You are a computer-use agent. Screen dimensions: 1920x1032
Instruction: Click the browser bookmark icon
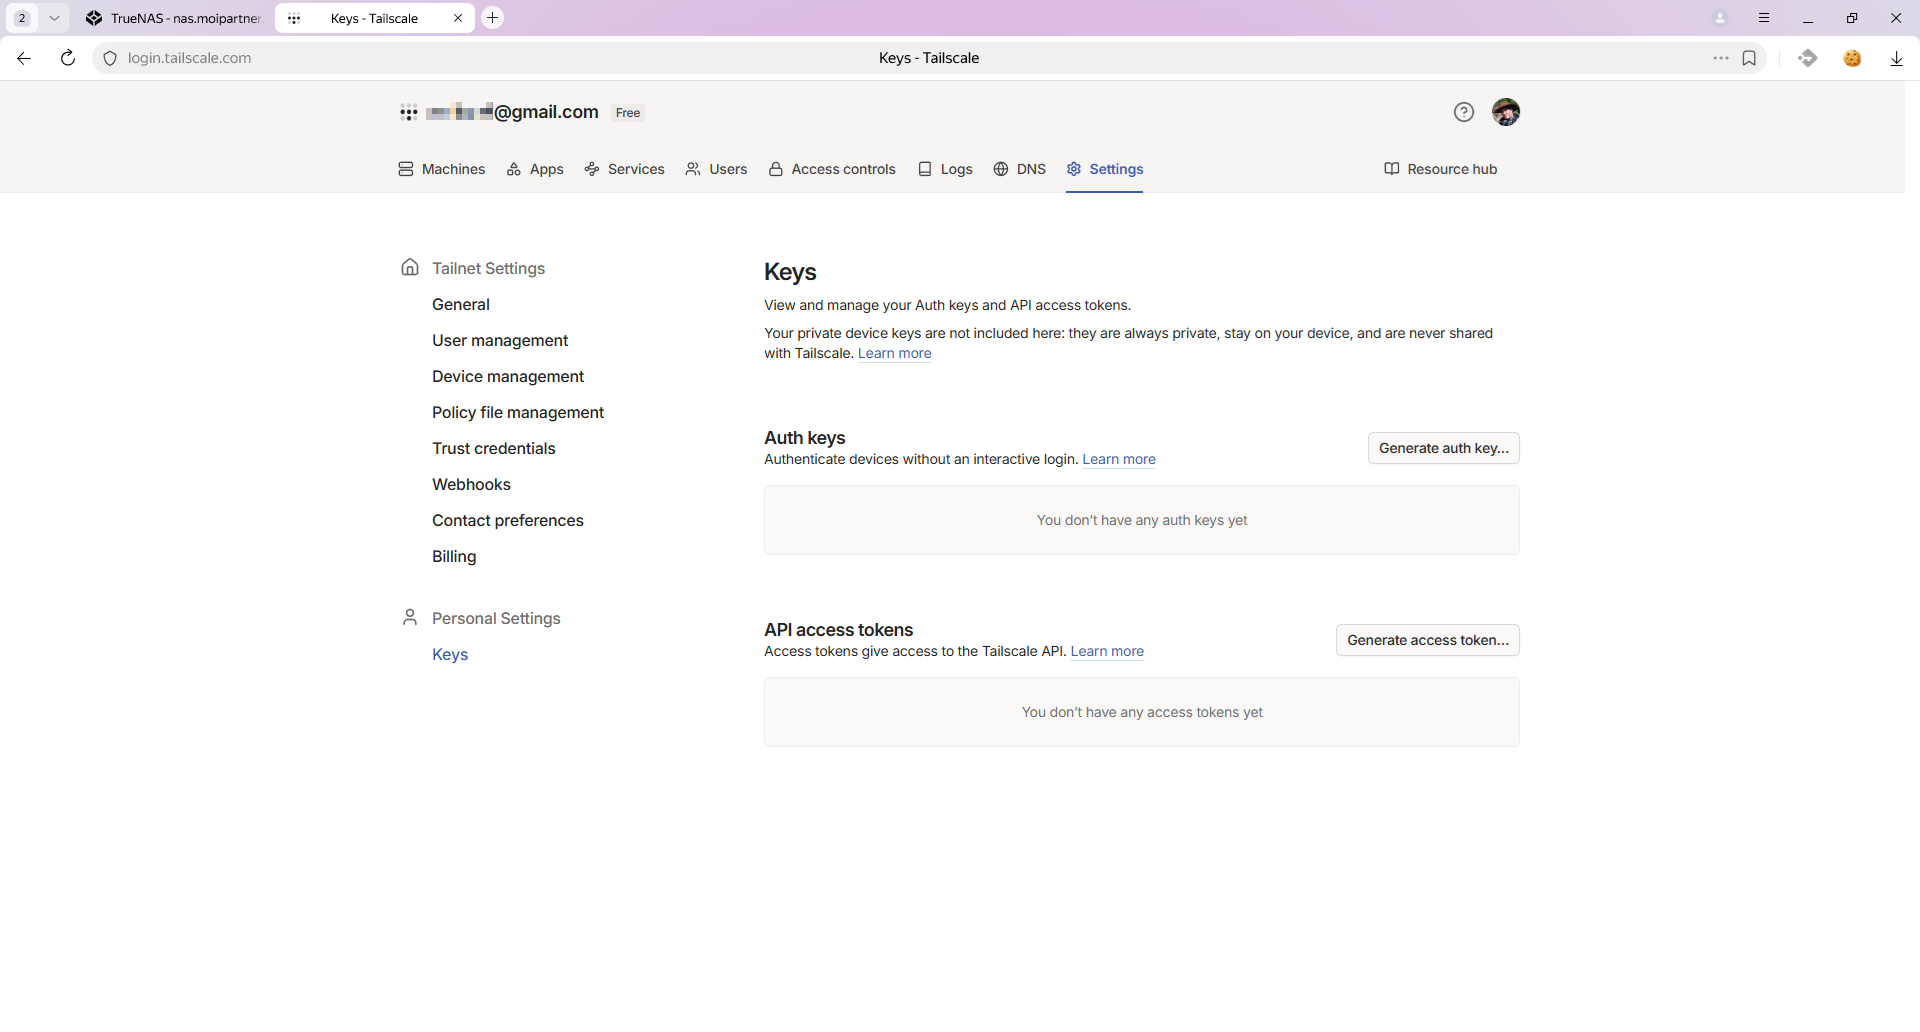coord(1749,58)
